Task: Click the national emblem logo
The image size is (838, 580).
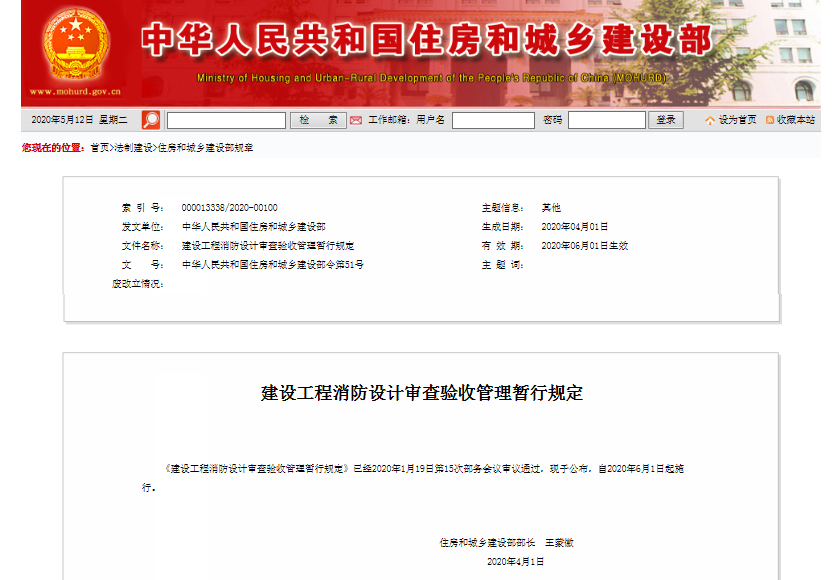Action: (x=74, y=45)
